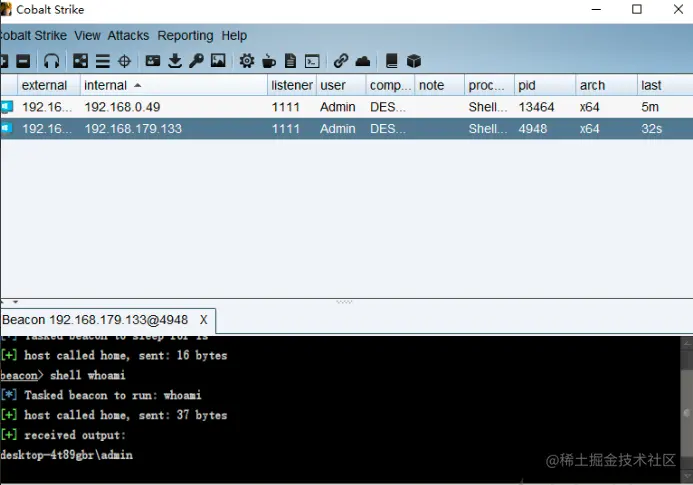
Task: Click the console scrollbar down arrow
Action: point(687,476)
